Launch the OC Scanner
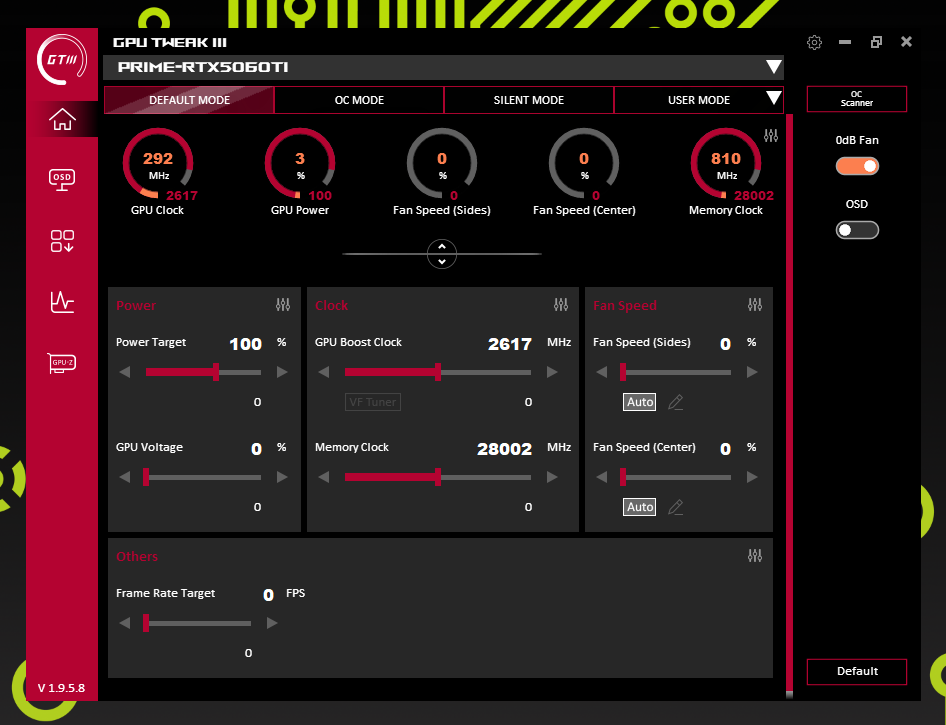The image size is (946, 725). click(857, 99)
